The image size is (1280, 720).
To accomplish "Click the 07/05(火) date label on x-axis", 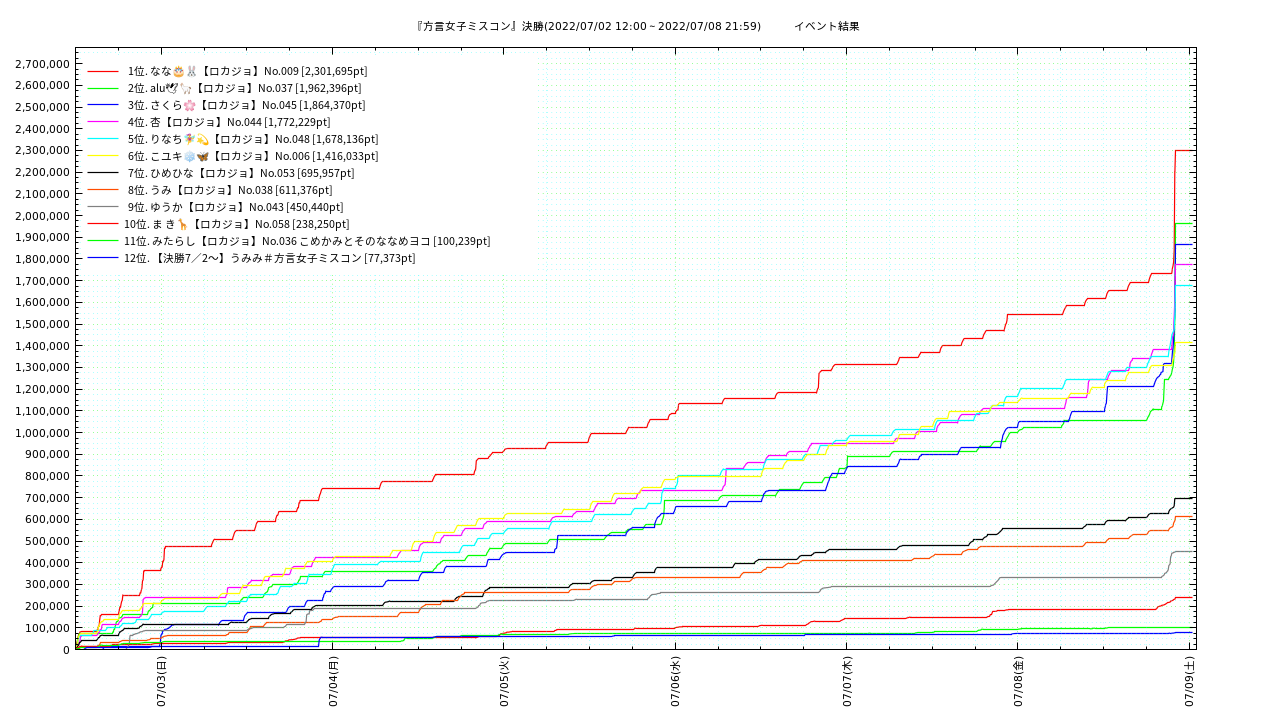I will (x=504, y=681).
